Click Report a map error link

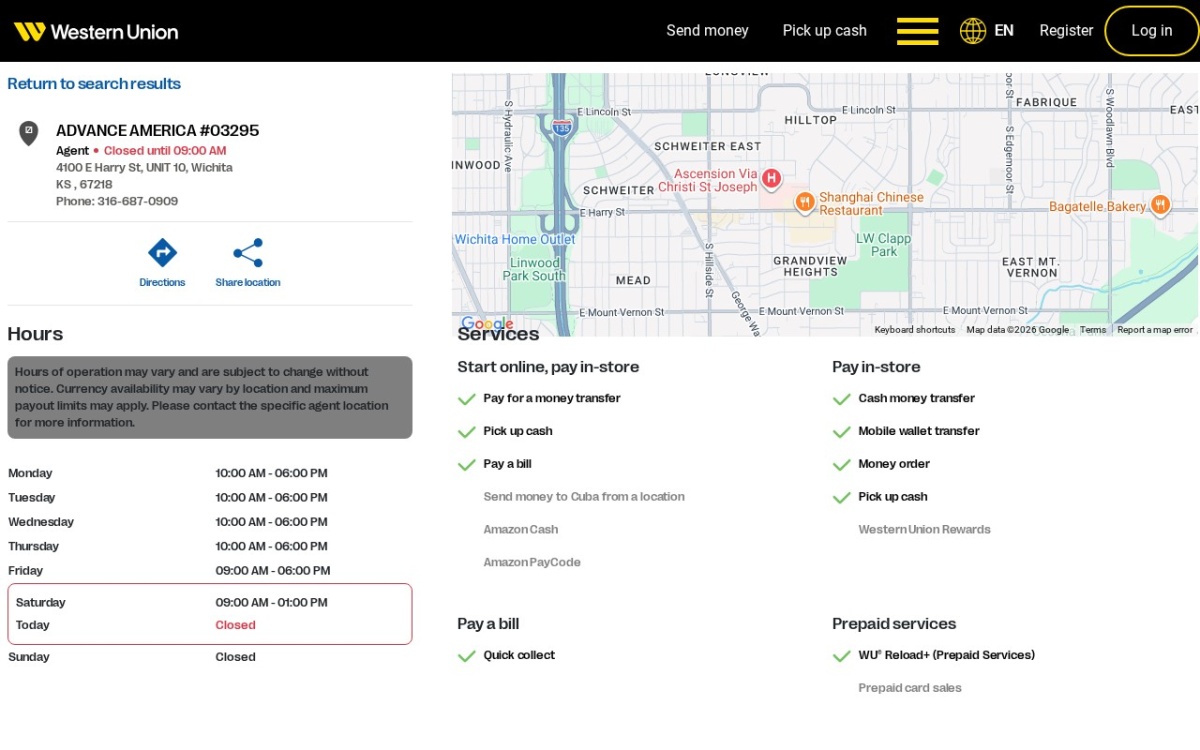point(1155,330)
